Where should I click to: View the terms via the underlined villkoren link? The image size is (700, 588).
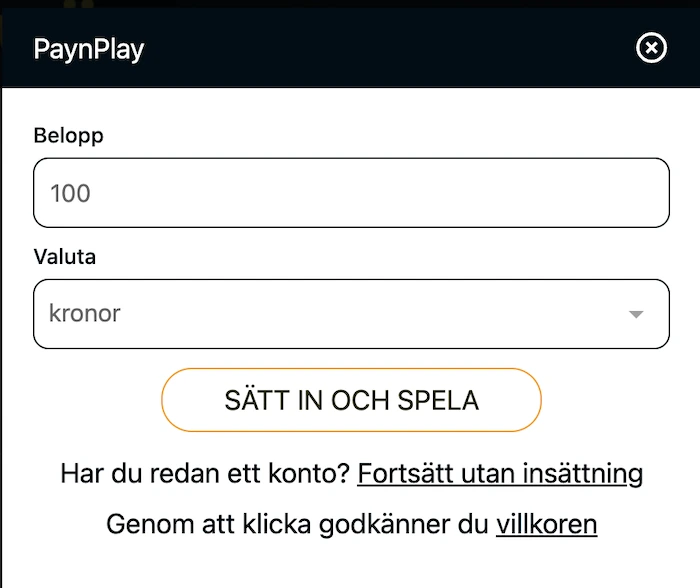(x=546, y=524)
